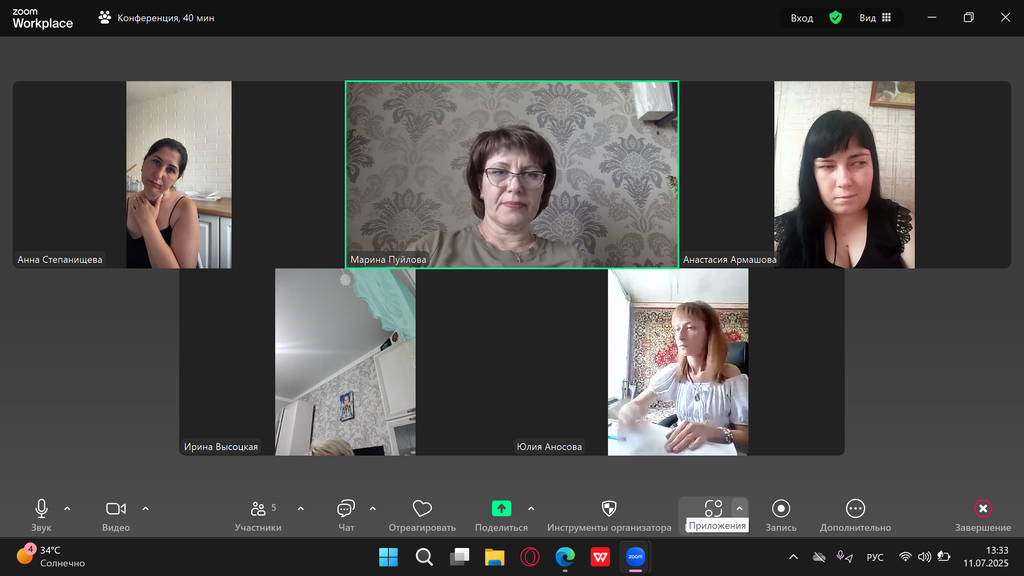Click green Поделиться share screen icon
1024x576 pixels.
coord(501,509)
